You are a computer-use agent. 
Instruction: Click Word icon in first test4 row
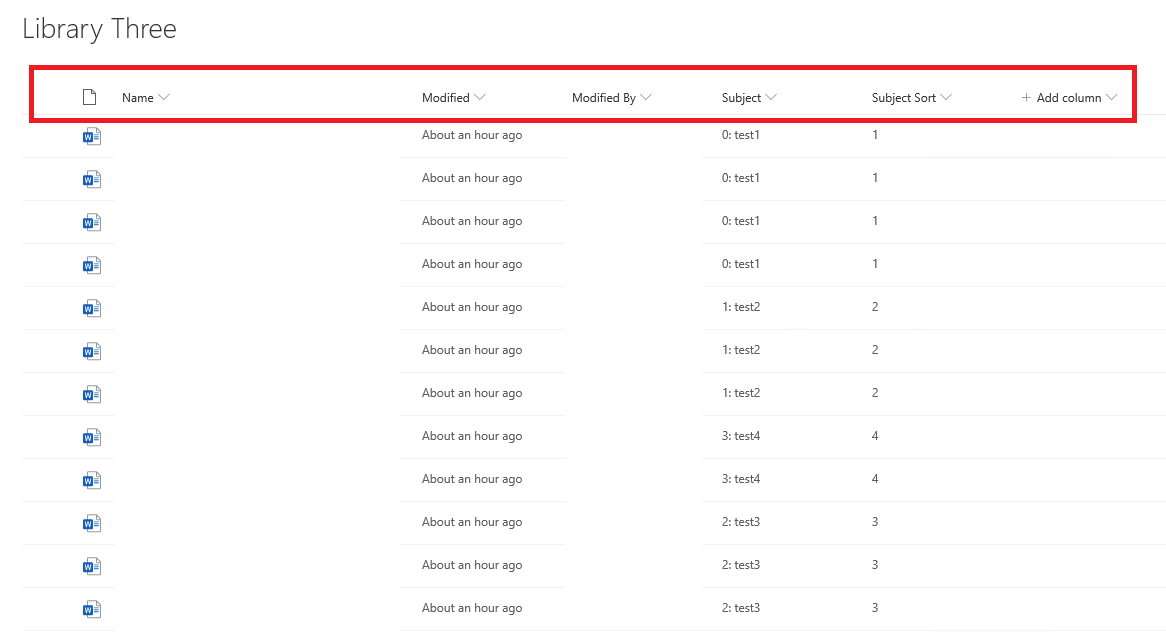point(91,437)
